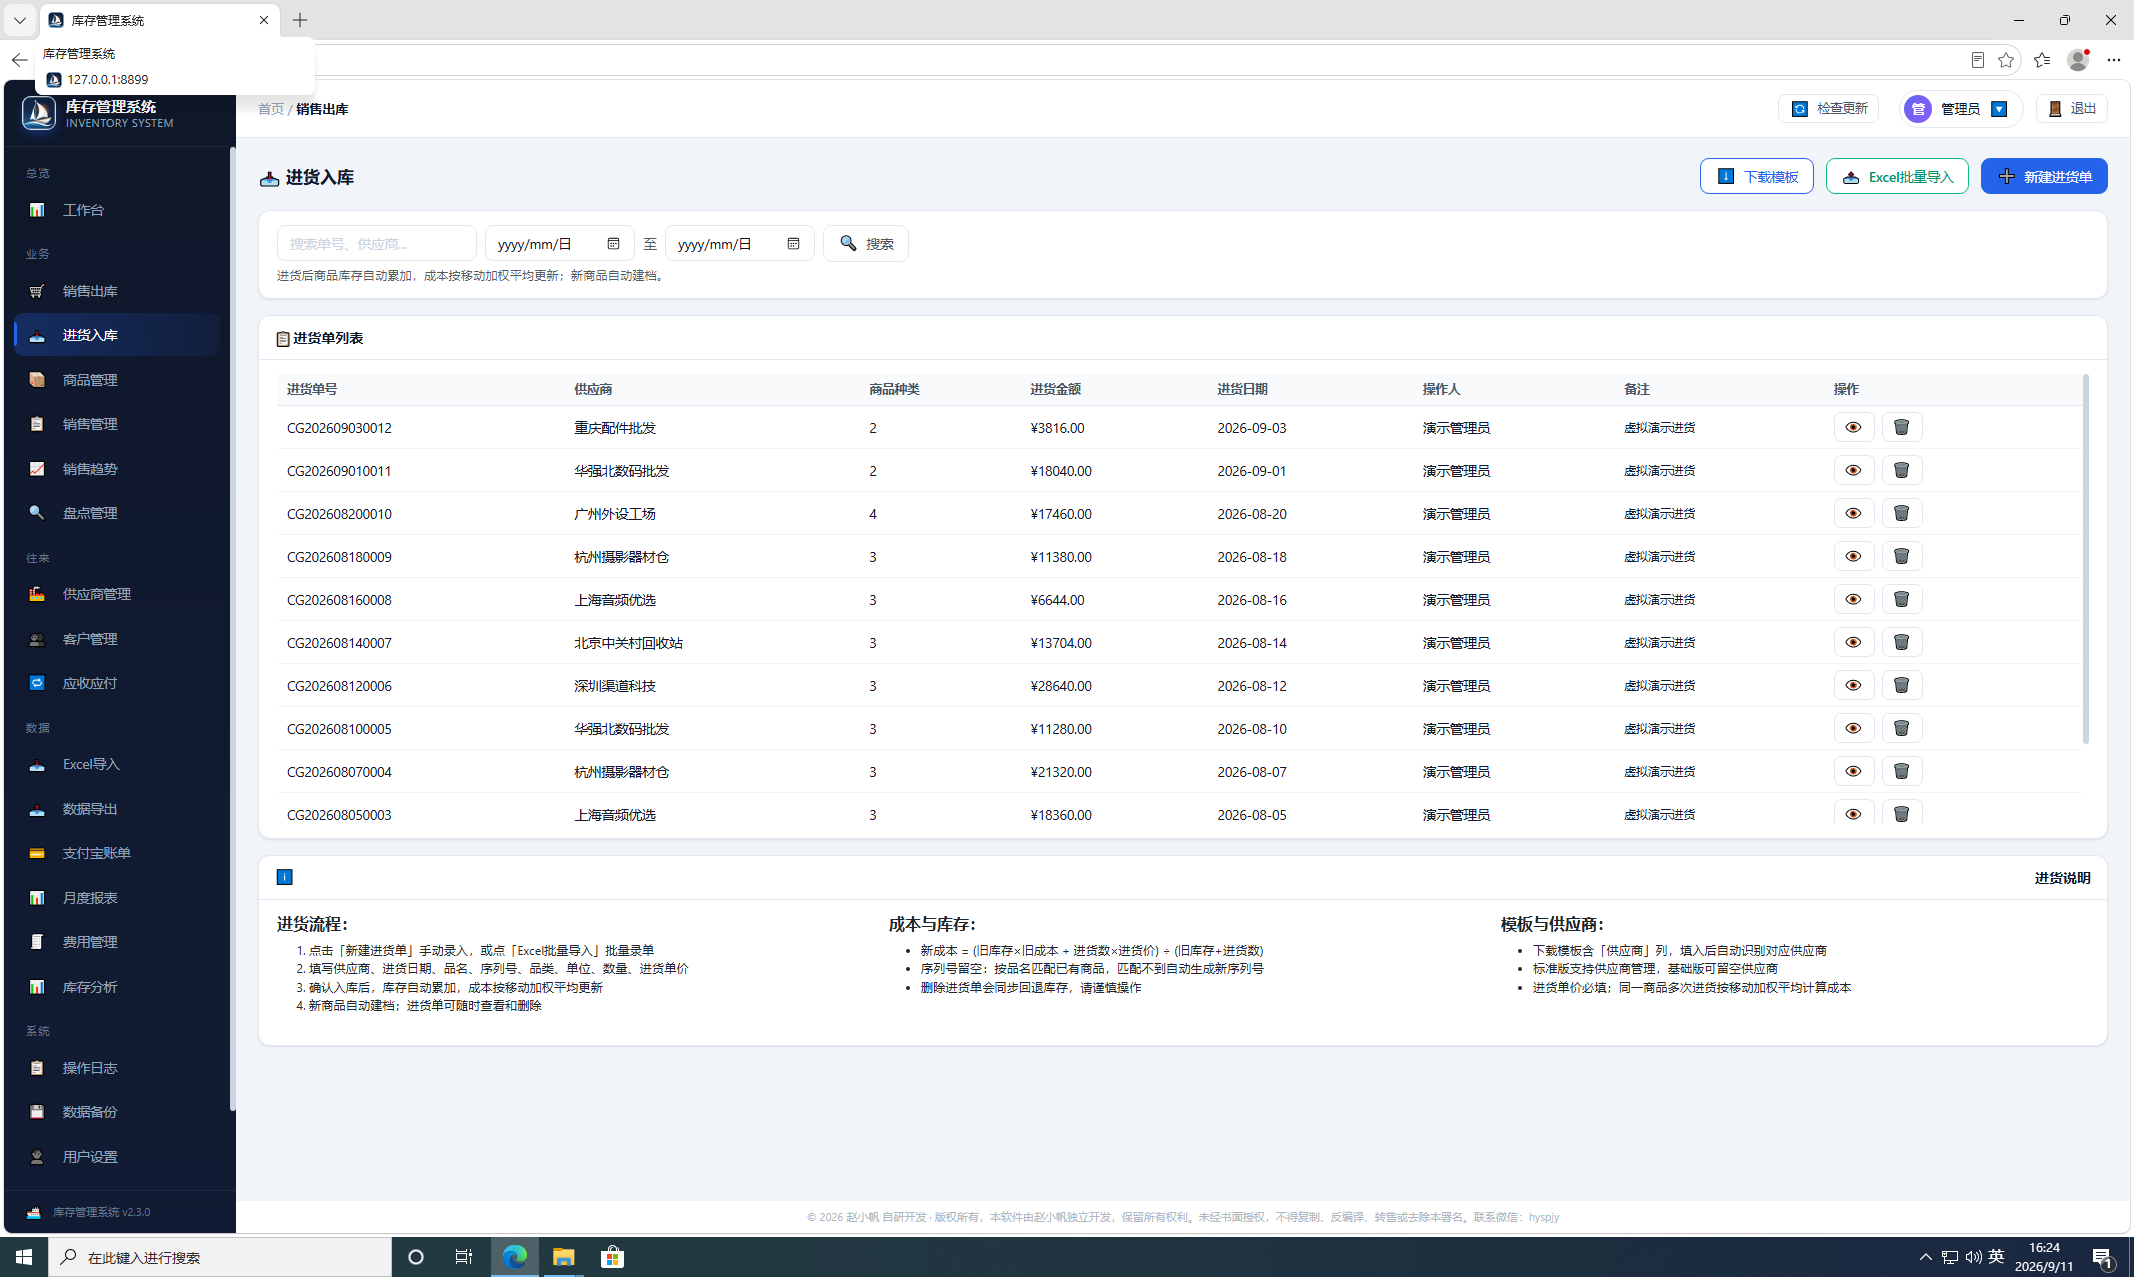The image size is (2134, 1277).
Task: Open 月度报表 in sidebar
Action: click(117, 898)
